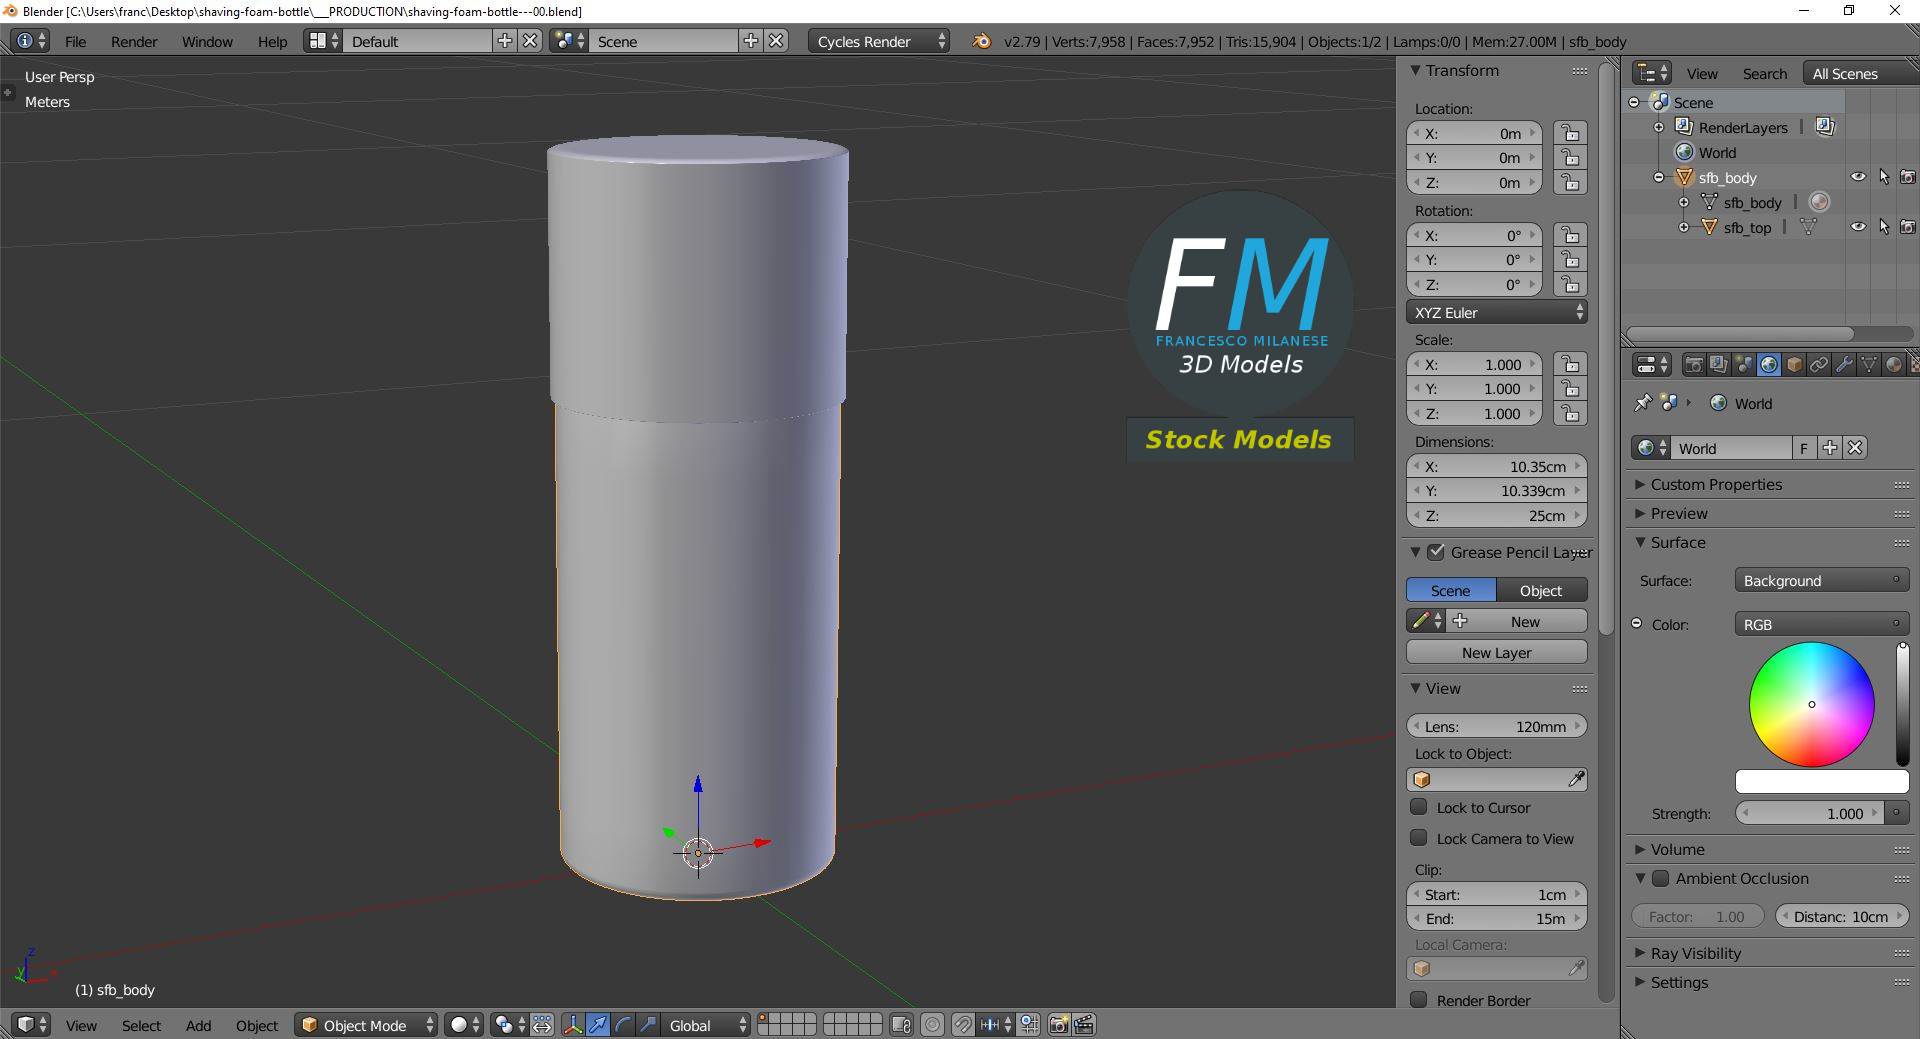Click the OpenGL render animation clapper icon

(1084, 1025)
